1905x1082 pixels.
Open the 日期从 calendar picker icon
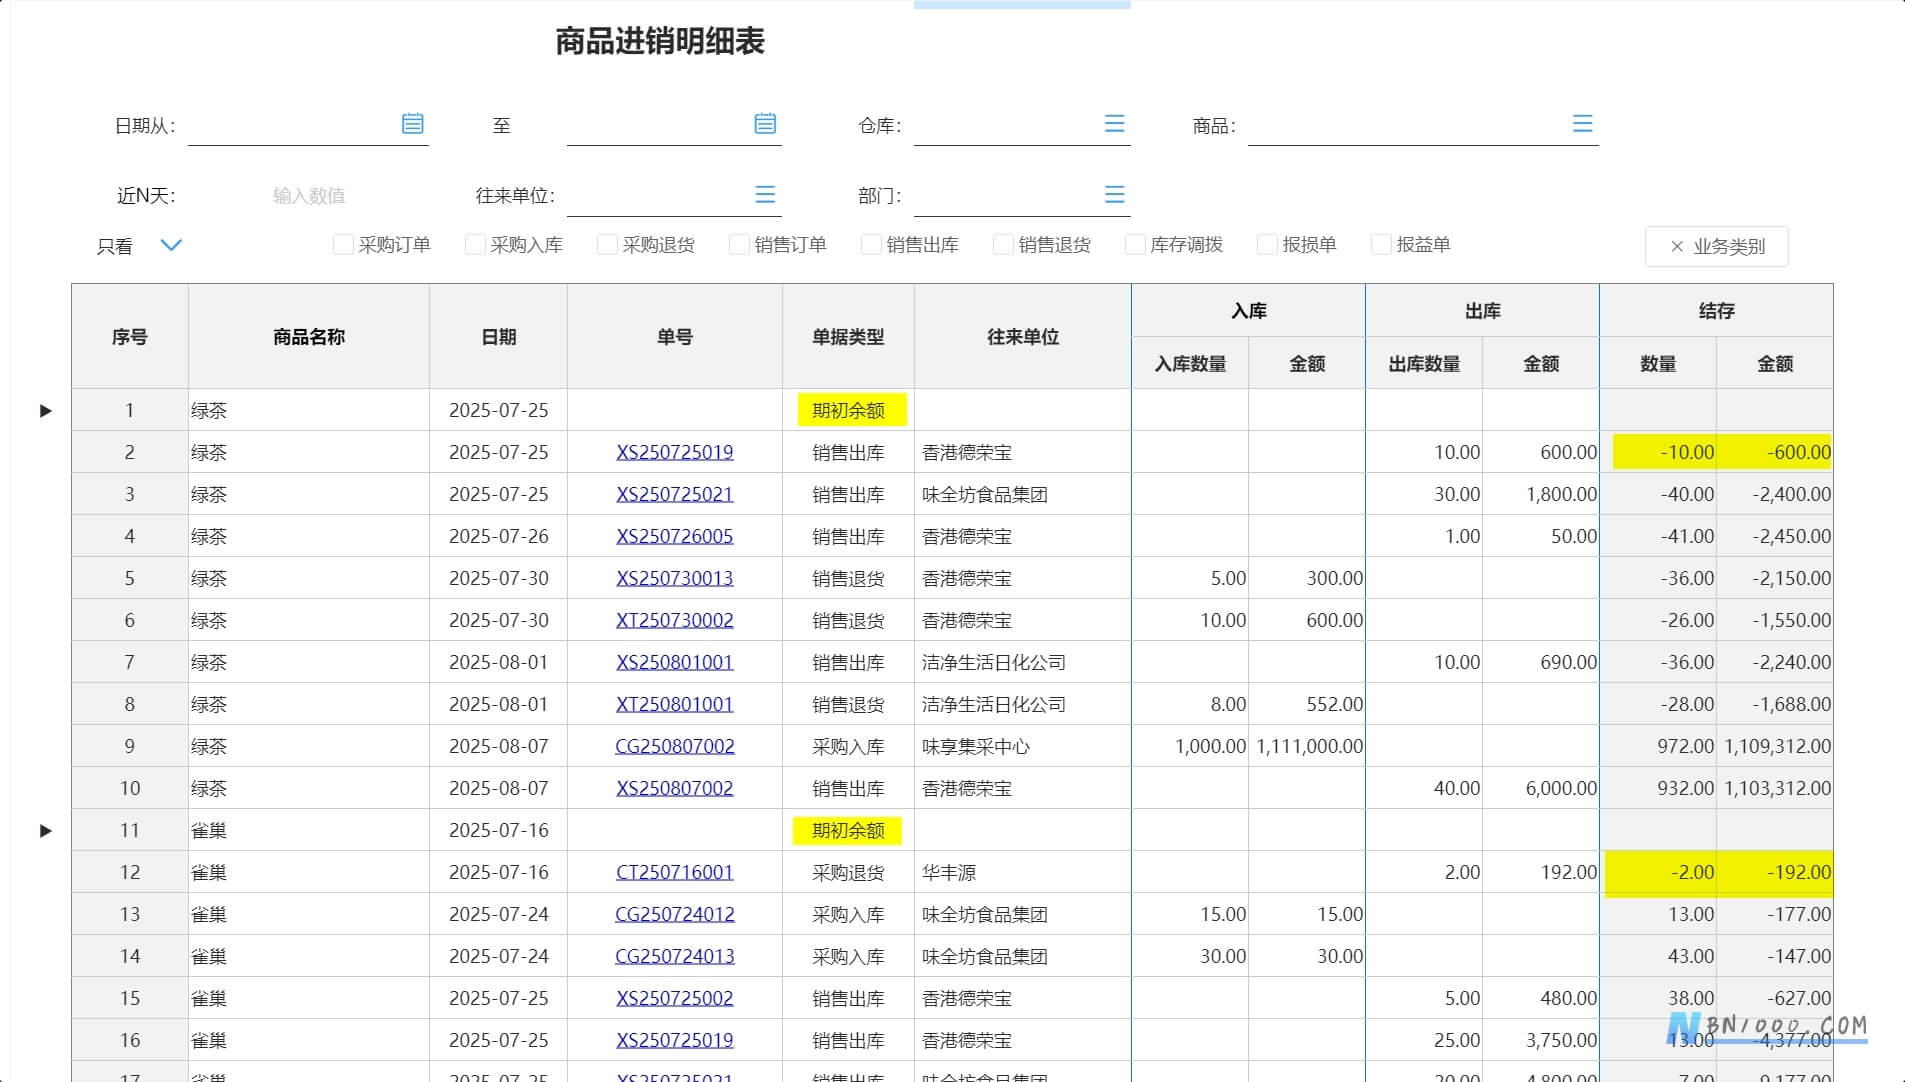412,123
